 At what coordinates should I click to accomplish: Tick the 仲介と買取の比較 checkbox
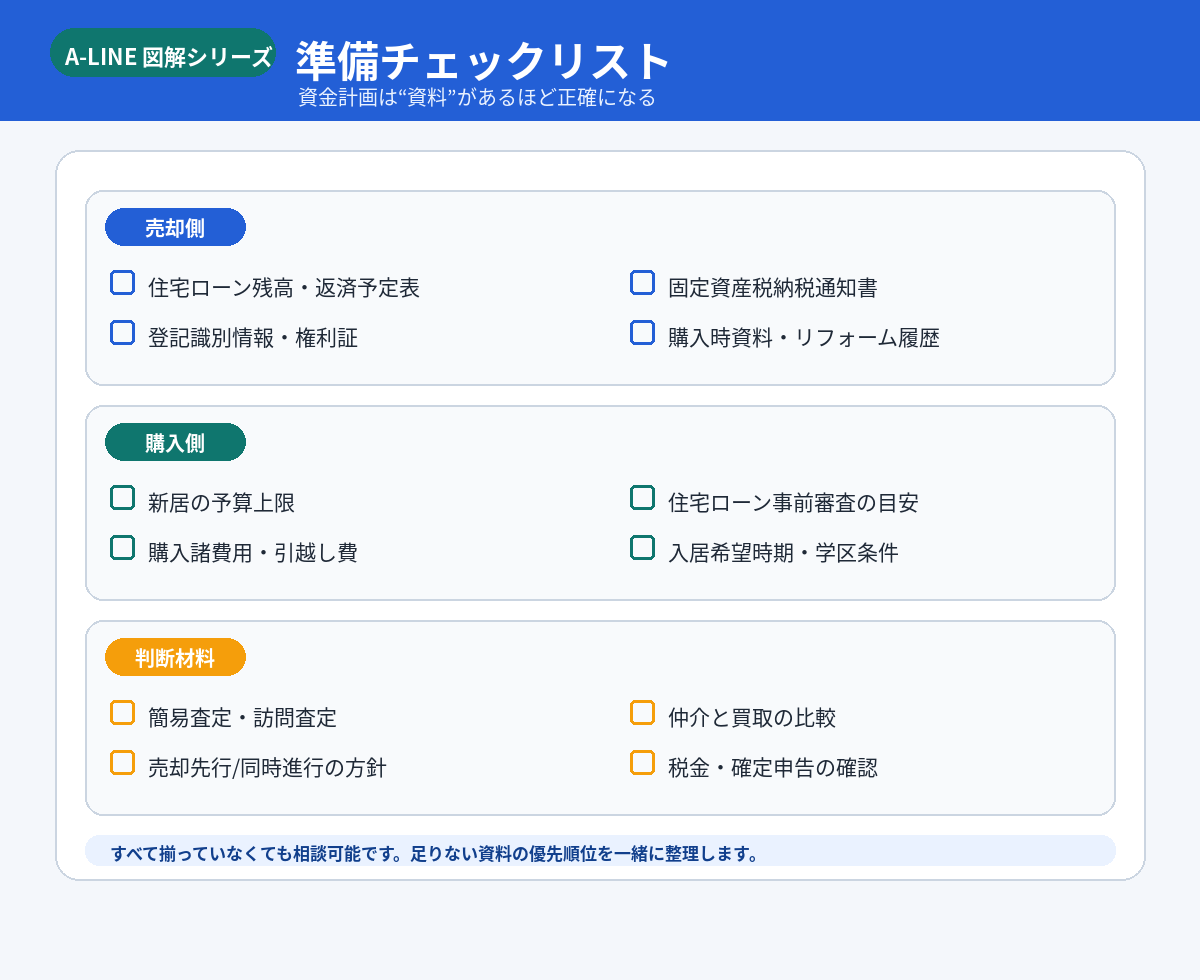click(x=642, y=713)
